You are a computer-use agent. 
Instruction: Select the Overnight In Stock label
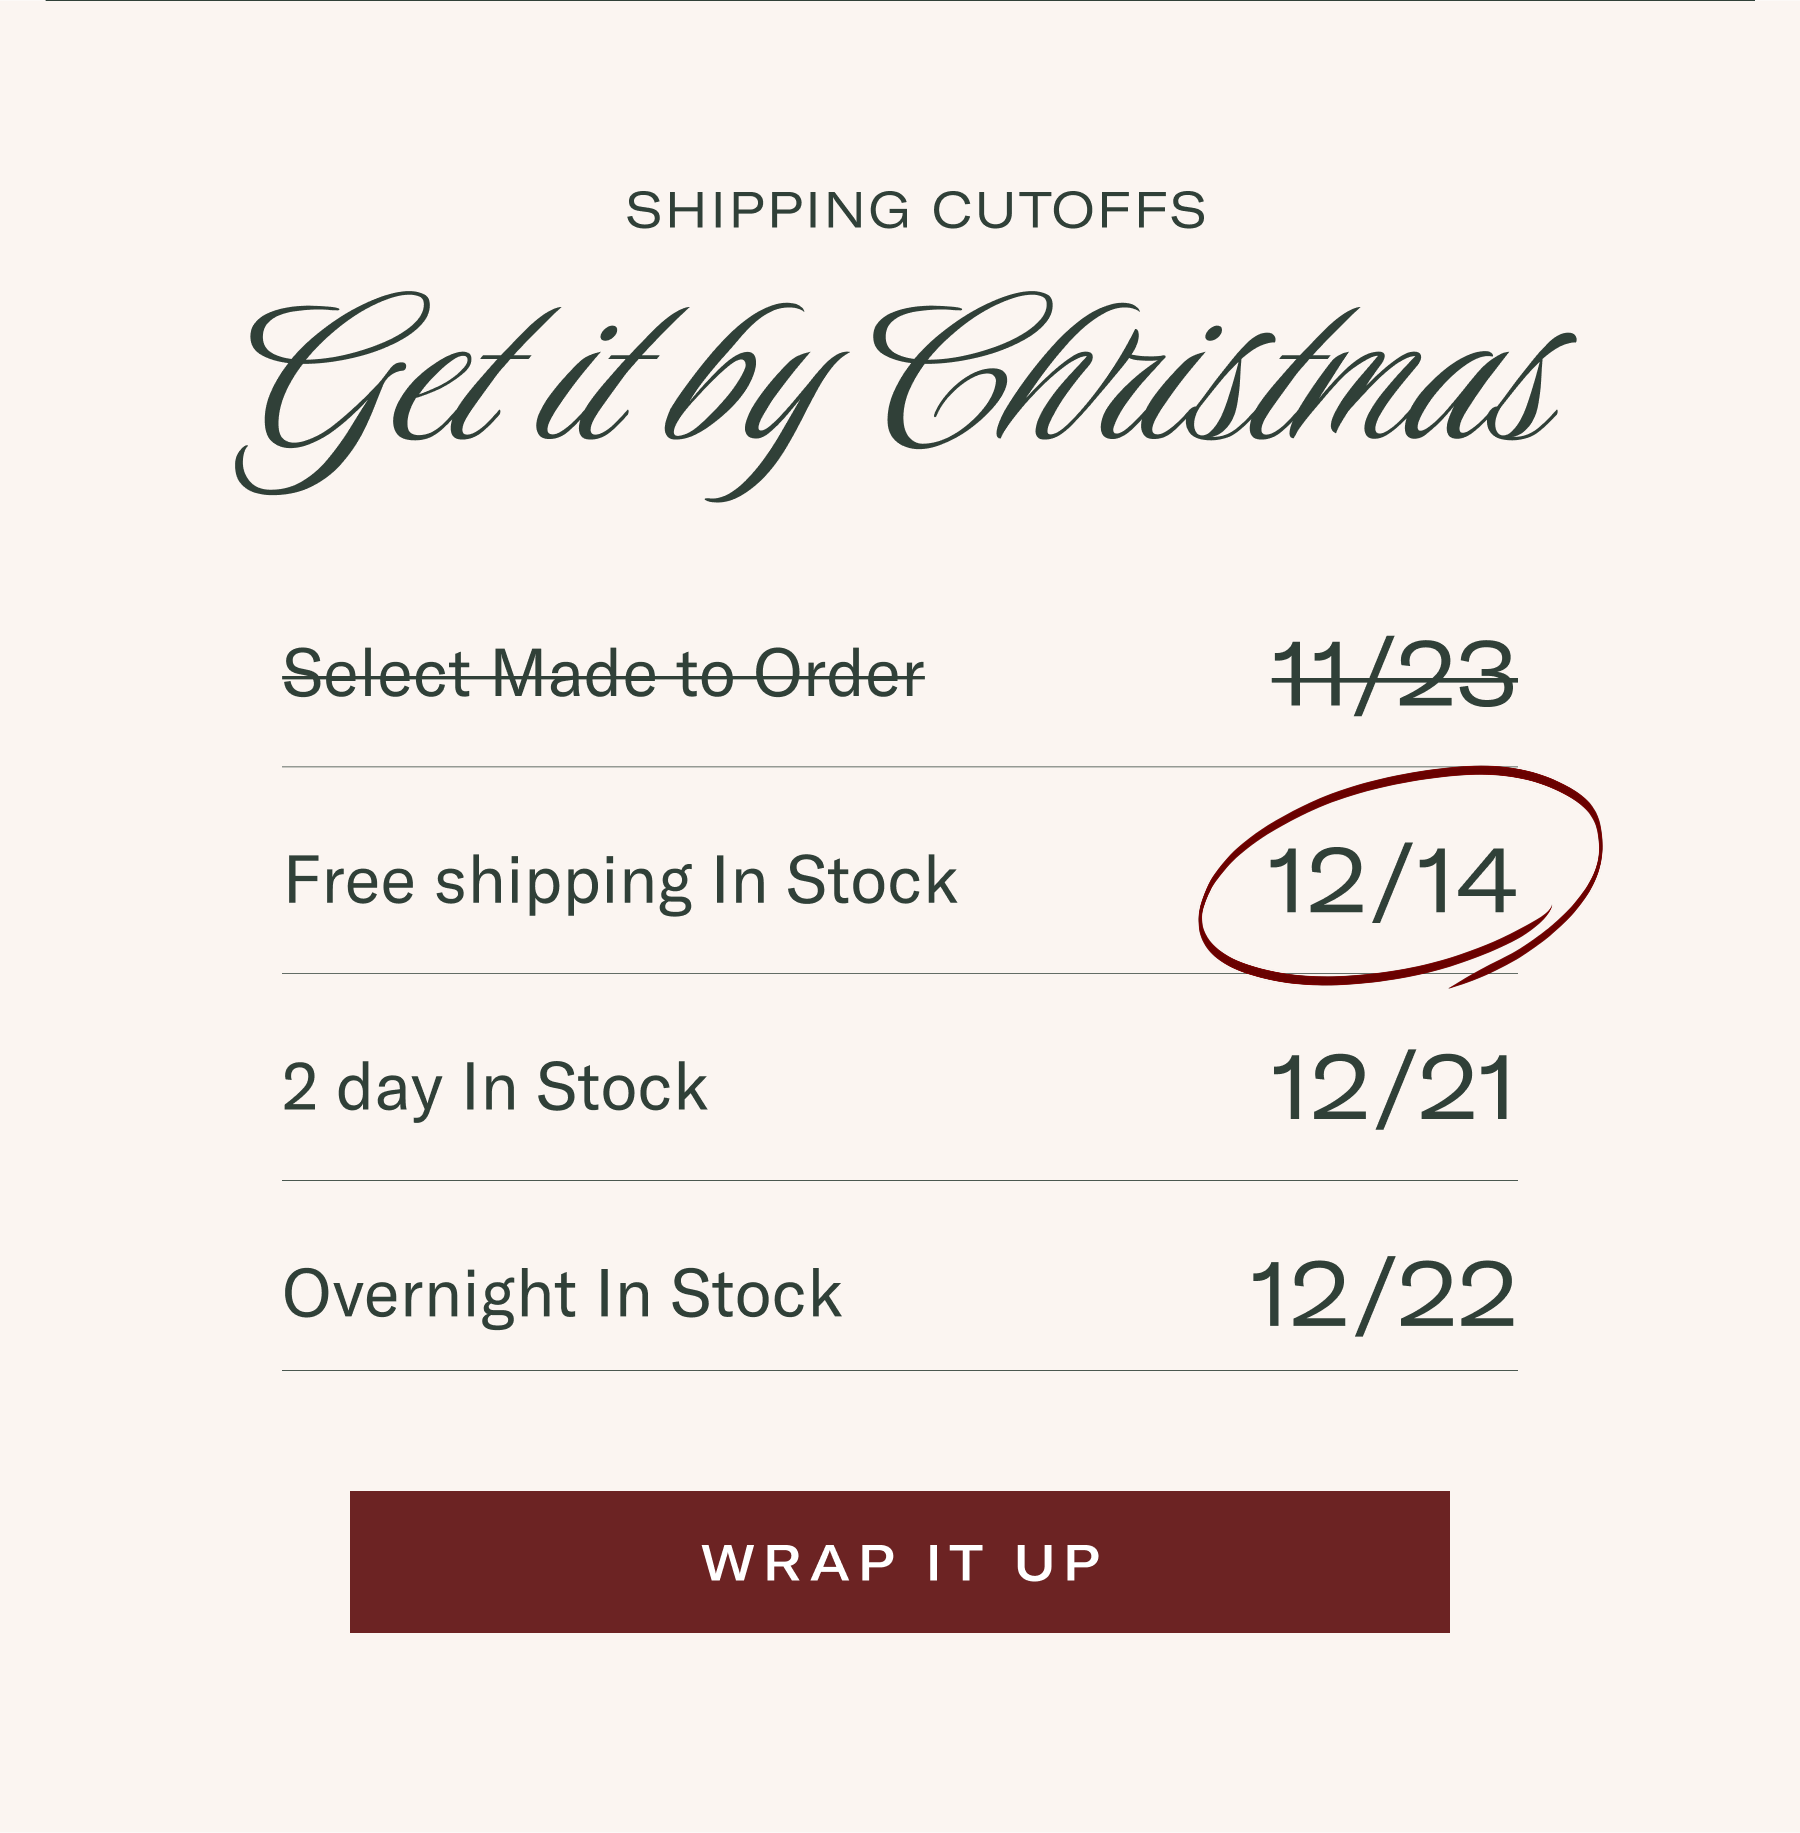tap(562, 1294)
